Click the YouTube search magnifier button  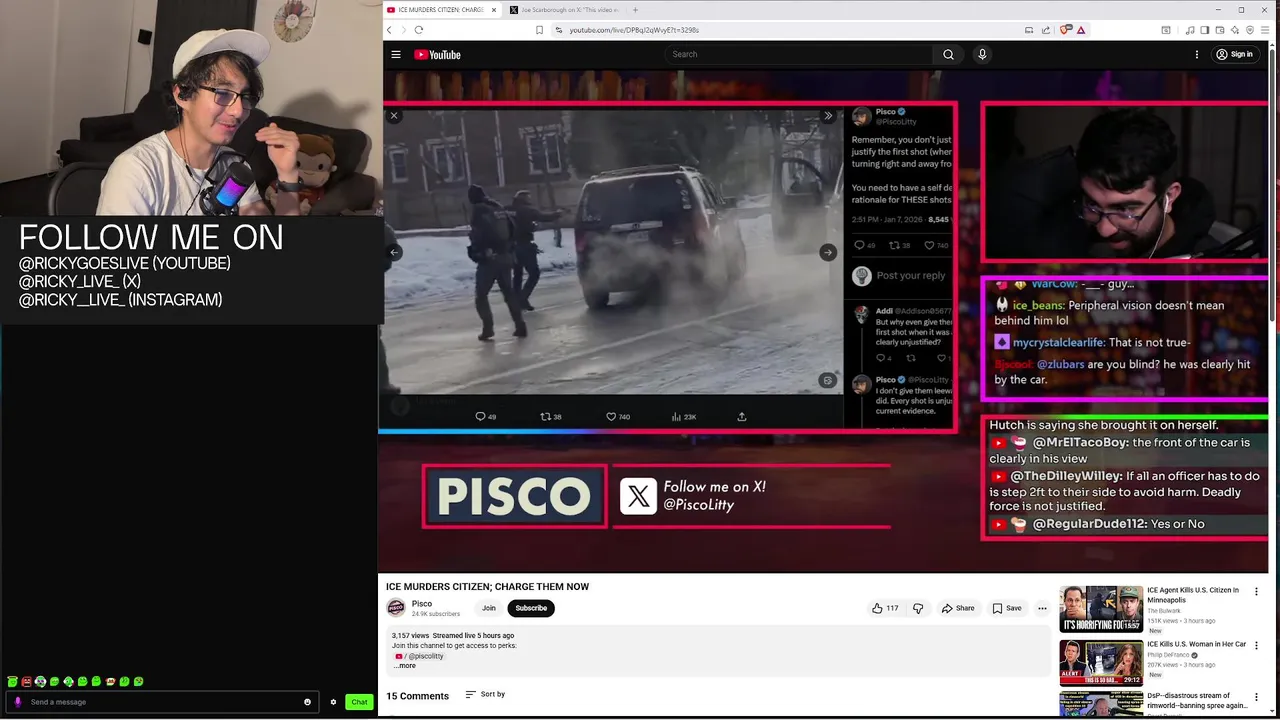[x=948, y=54]
